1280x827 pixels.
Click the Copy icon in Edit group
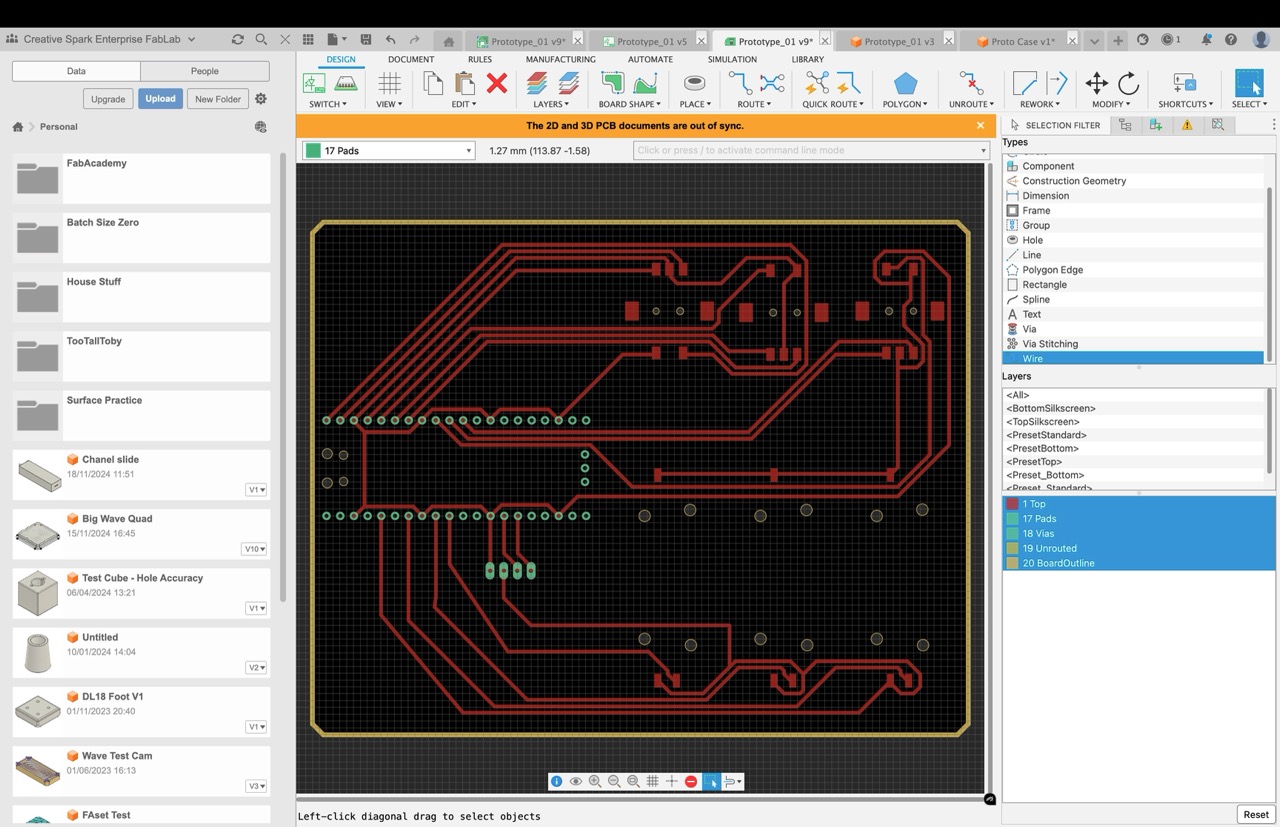tap(433, 83)
